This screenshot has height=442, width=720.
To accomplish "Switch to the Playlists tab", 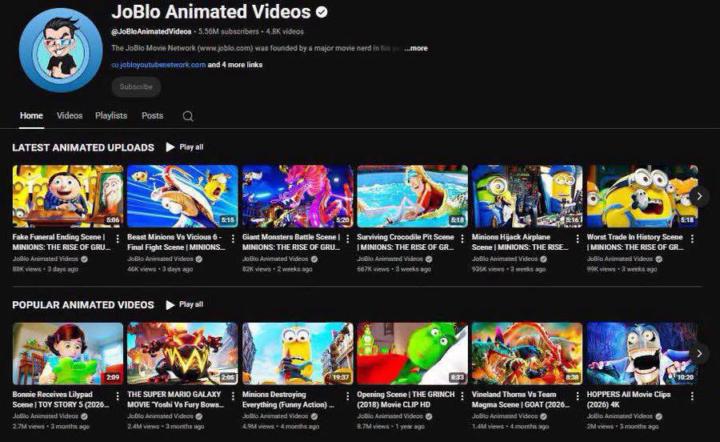I will (111, 116).
